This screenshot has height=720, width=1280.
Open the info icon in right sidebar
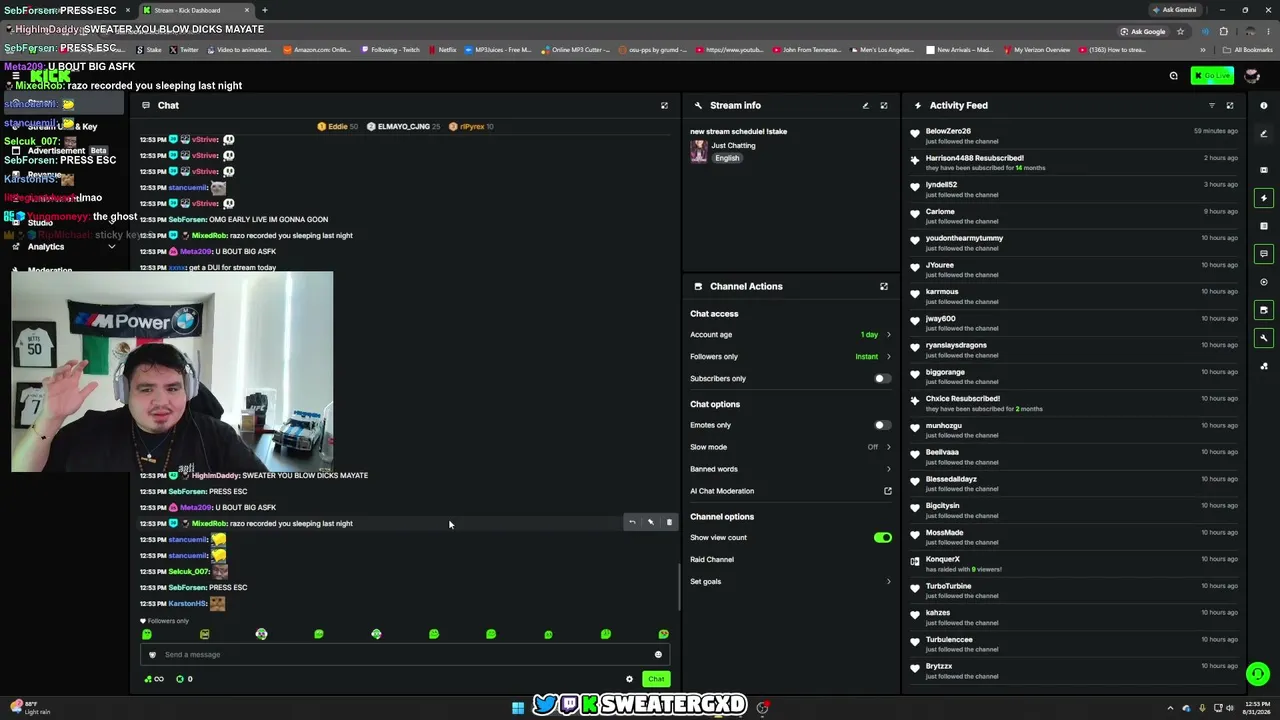[1264, 105]
